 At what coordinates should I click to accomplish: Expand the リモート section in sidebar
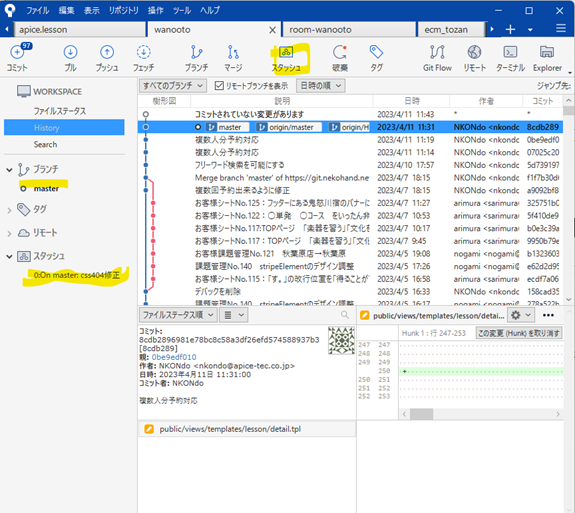(9, 233)
